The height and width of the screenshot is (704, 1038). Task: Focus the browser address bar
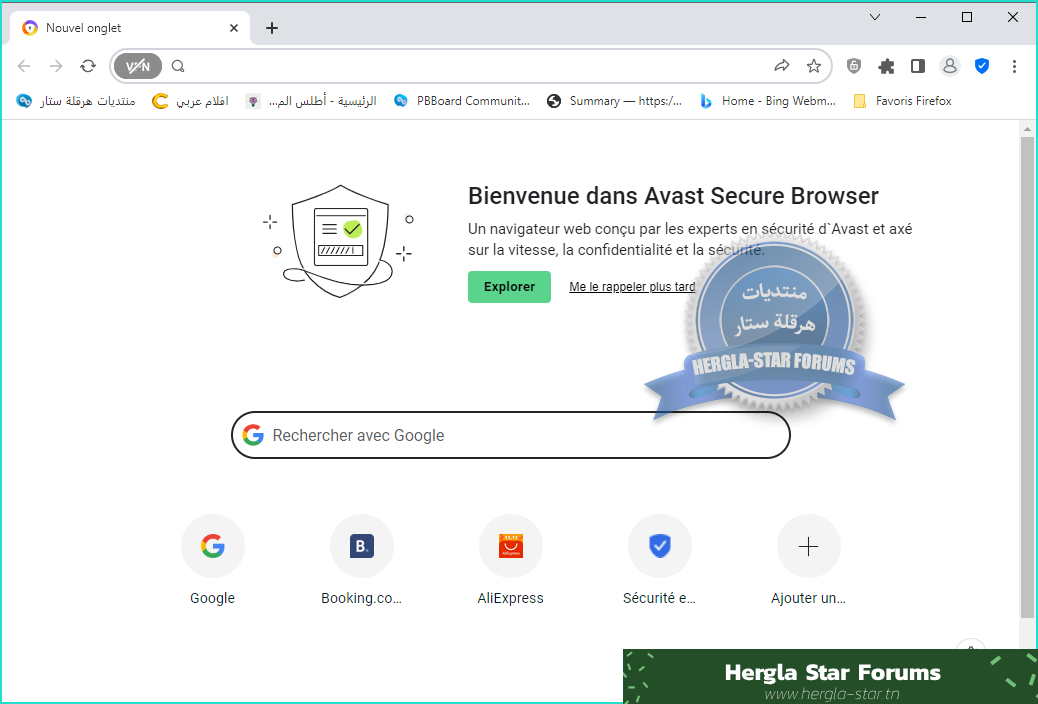[x=470, y=66]
